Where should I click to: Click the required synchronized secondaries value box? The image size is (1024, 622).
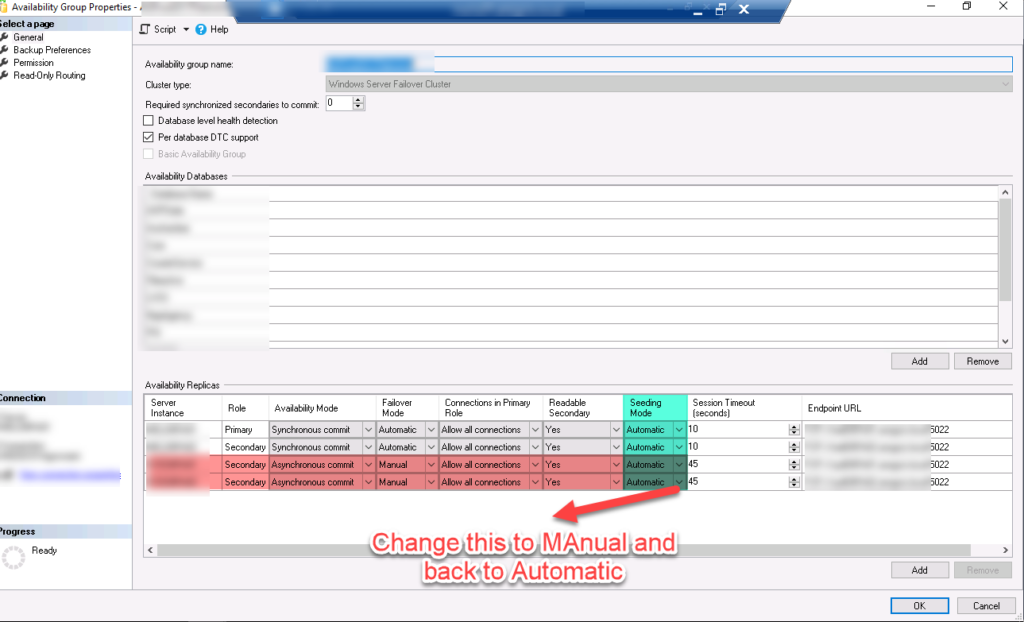[x=339, y=103]
